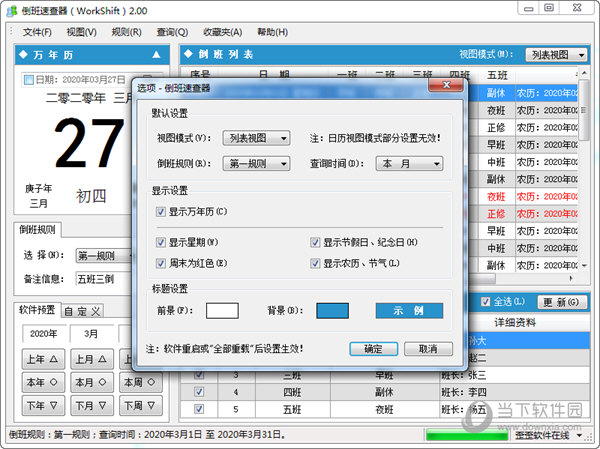Open the 文件(F) menu
The height and width of the screenshot is (449, 600).
tap(37, 32)
